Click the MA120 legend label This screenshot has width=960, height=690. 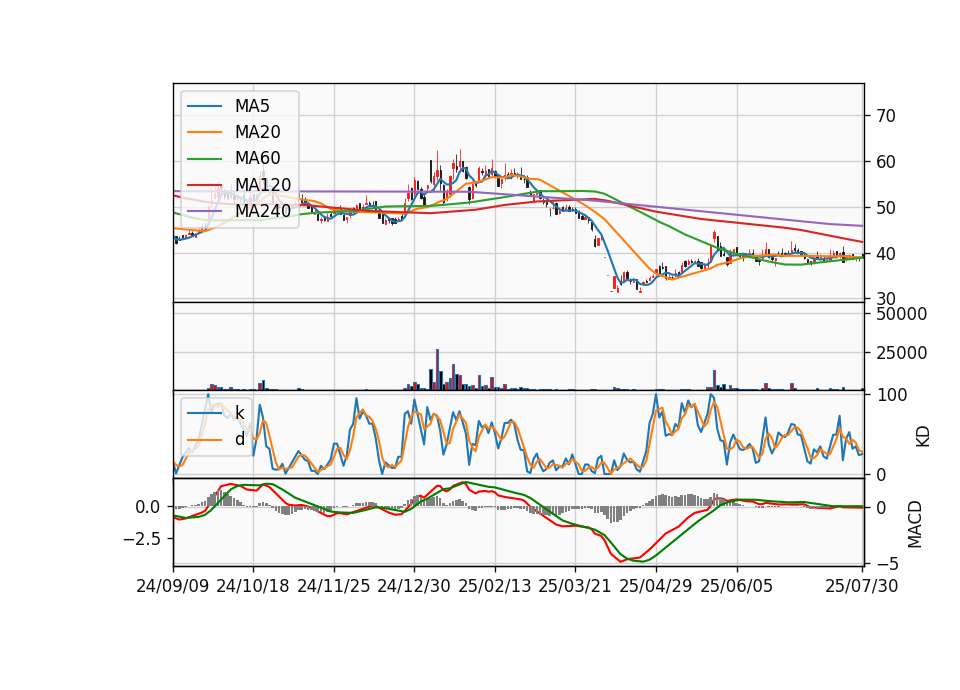(263, 185)
